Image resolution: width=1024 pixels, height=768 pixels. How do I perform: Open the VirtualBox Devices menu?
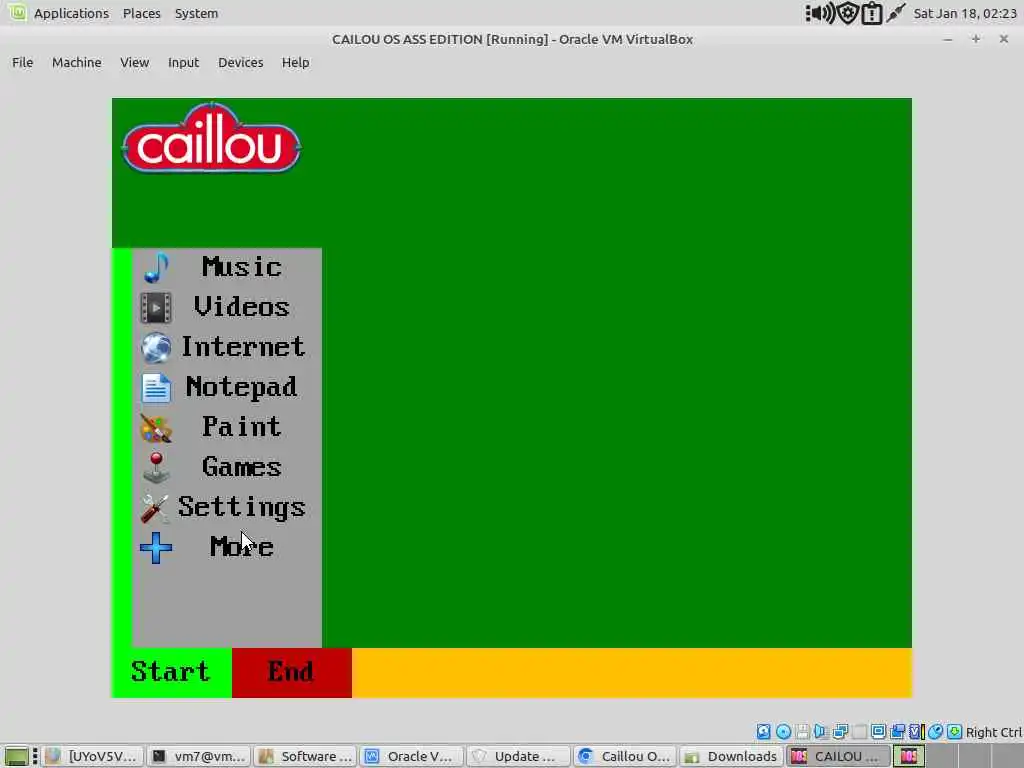(240, 63)
